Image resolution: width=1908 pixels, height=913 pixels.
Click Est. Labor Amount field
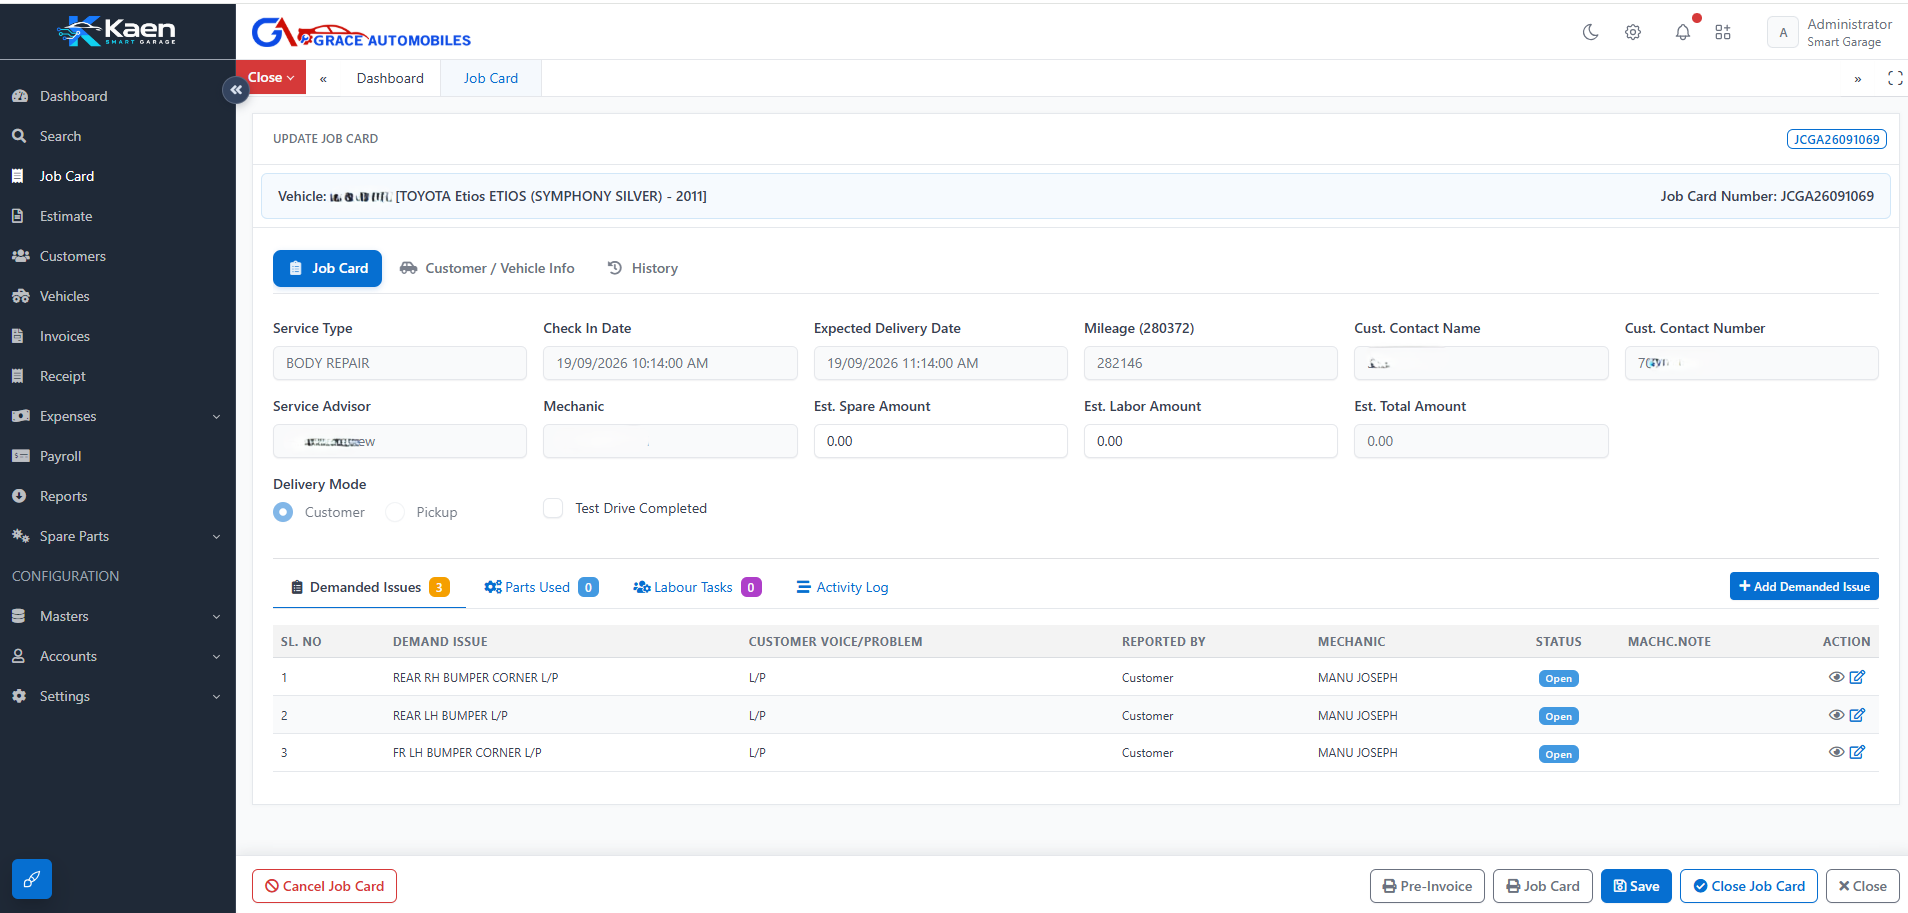(x=1210, y=441)
